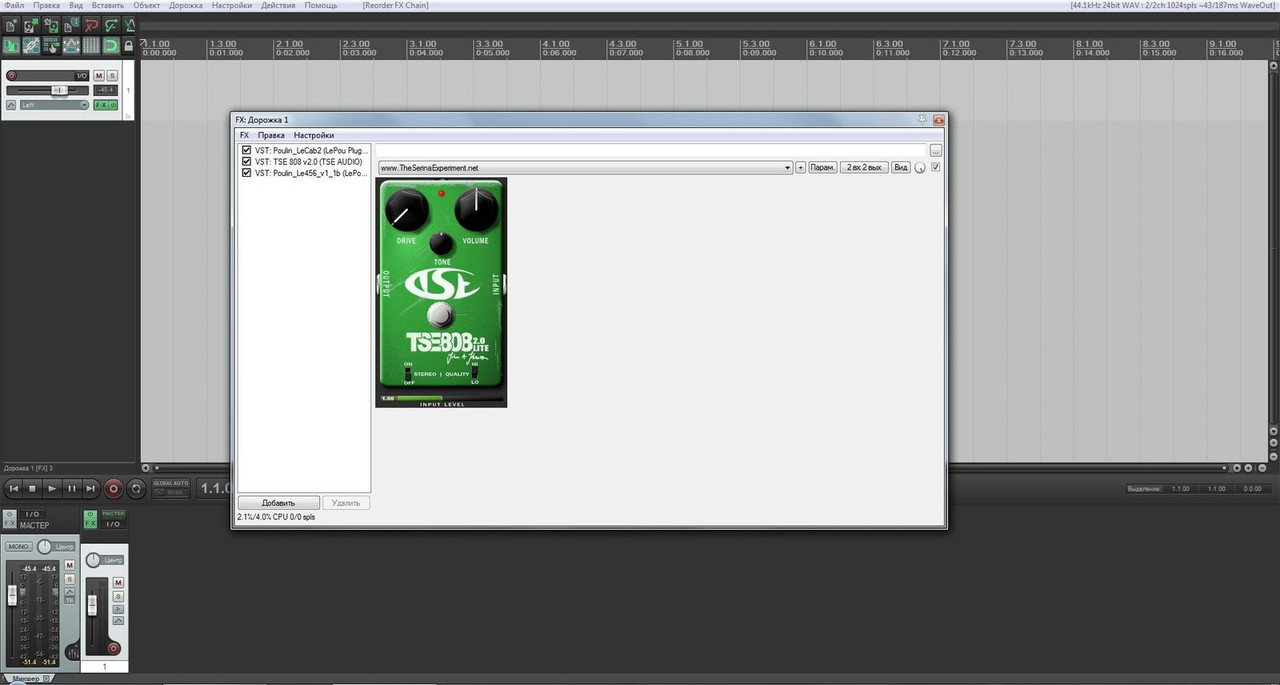Click the Pause transport button
Viewport: 1280px width, 685px height.
[x=72, y=489]
